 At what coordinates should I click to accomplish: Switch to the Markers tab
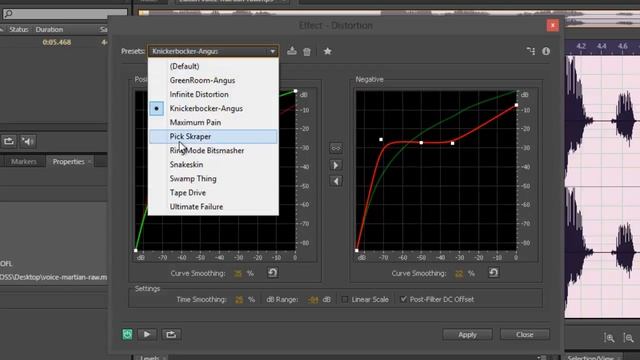[24, 162]
